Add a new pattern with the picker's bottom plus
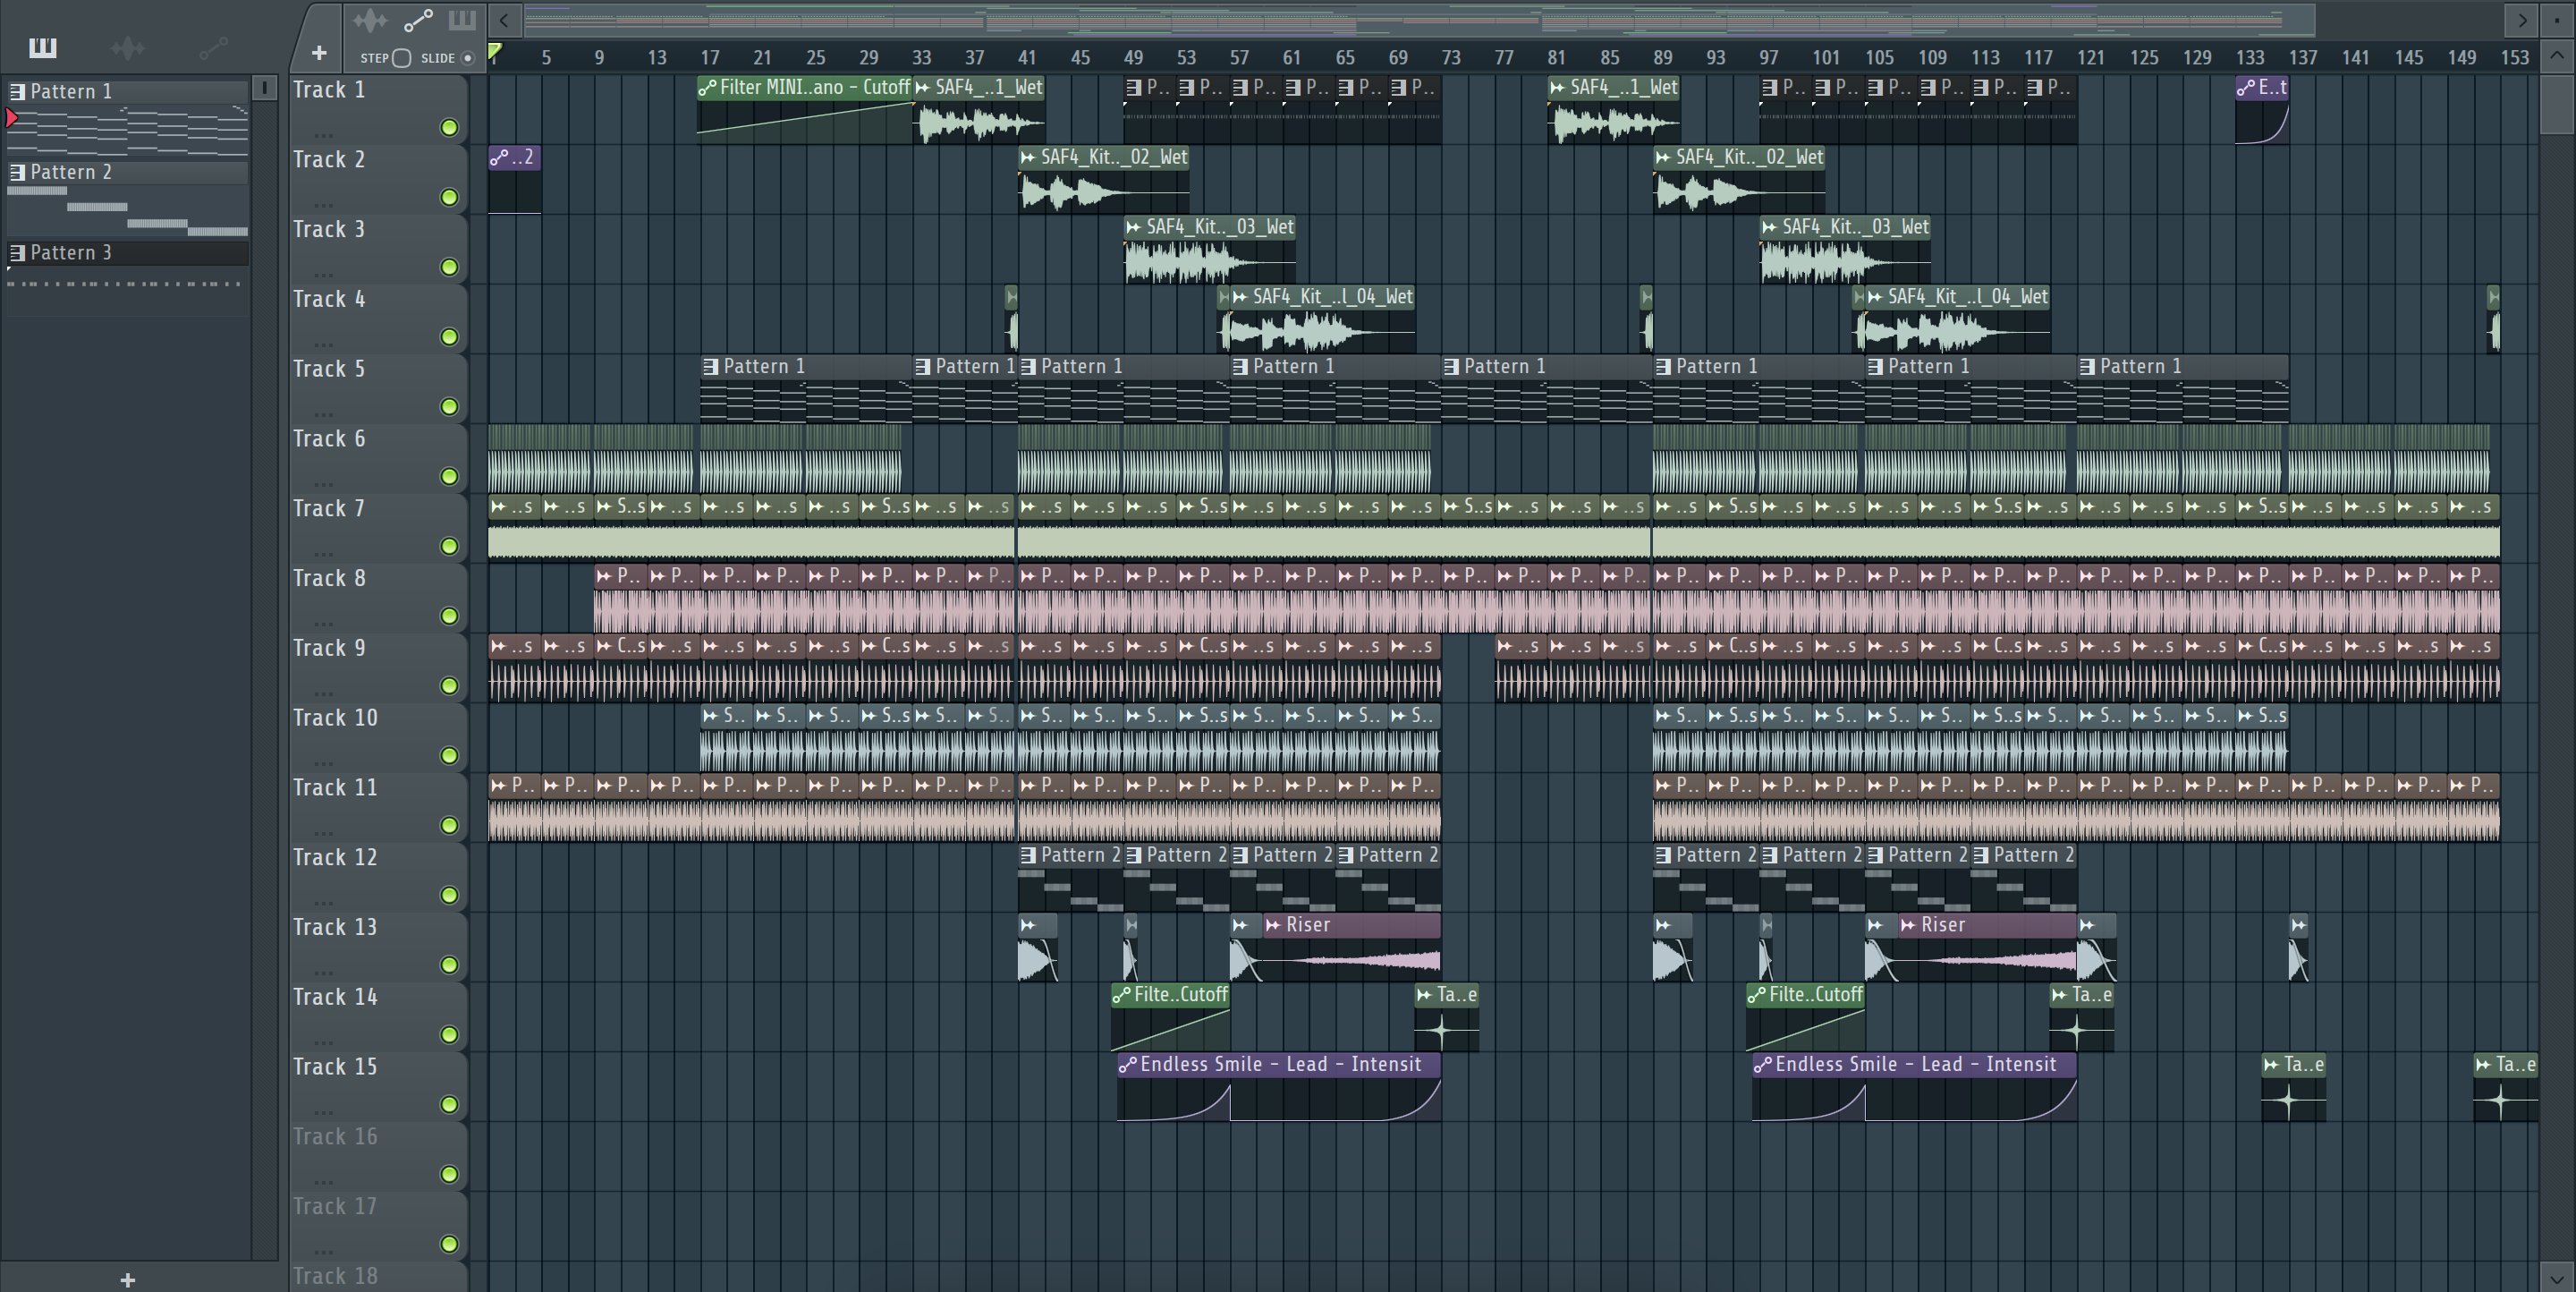Image resolution: width=2576 pixels, height=1292 pixels. pyautogui.click(x=127, y=1279)
